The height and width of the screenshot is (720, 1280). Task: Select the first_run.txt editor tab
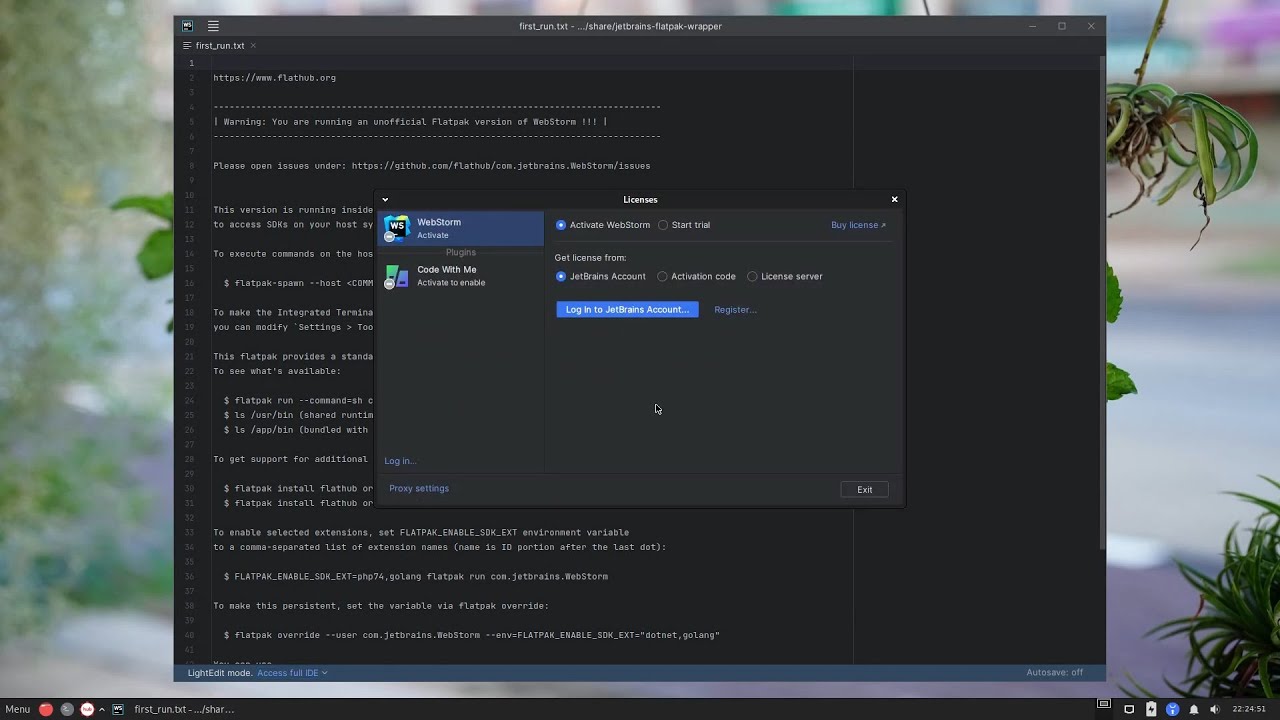coord(220,46)
